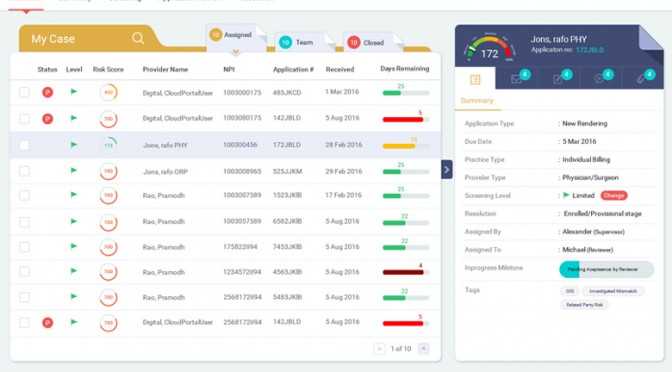
Task: Click the 172 risk gauge in case header
Action: [489, 49]
